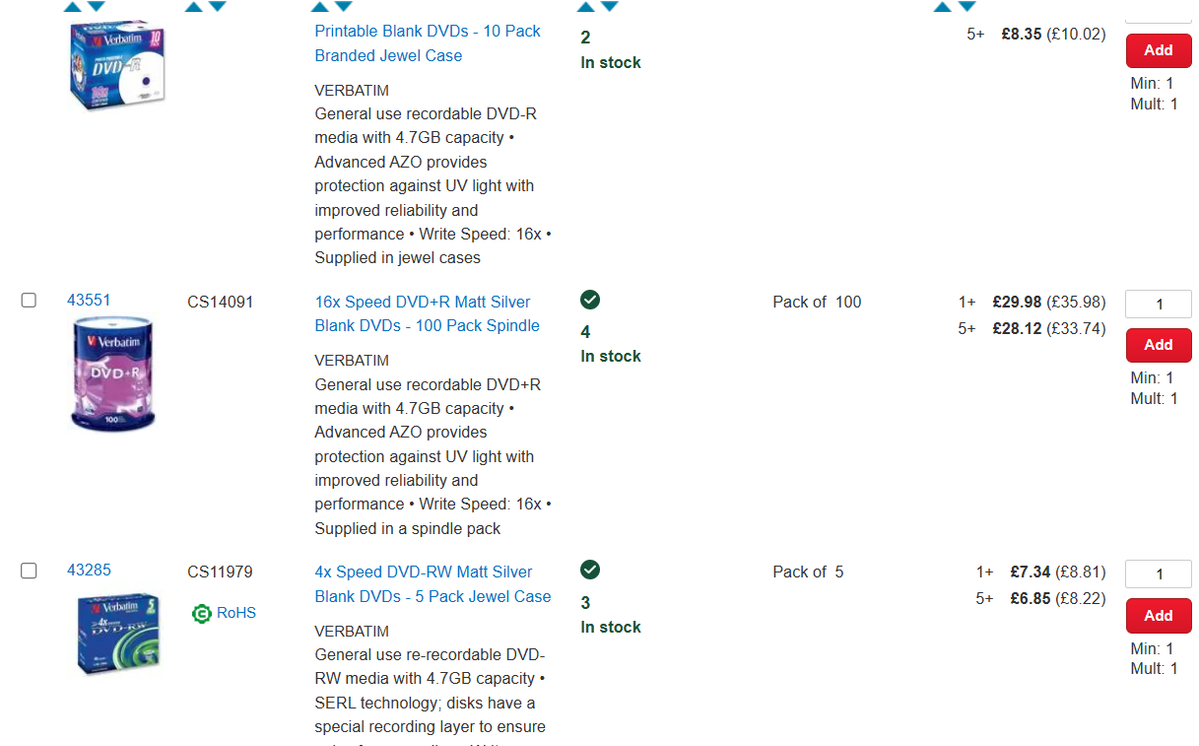Click the descending sort arrow above the price column

tap(966, 6)
